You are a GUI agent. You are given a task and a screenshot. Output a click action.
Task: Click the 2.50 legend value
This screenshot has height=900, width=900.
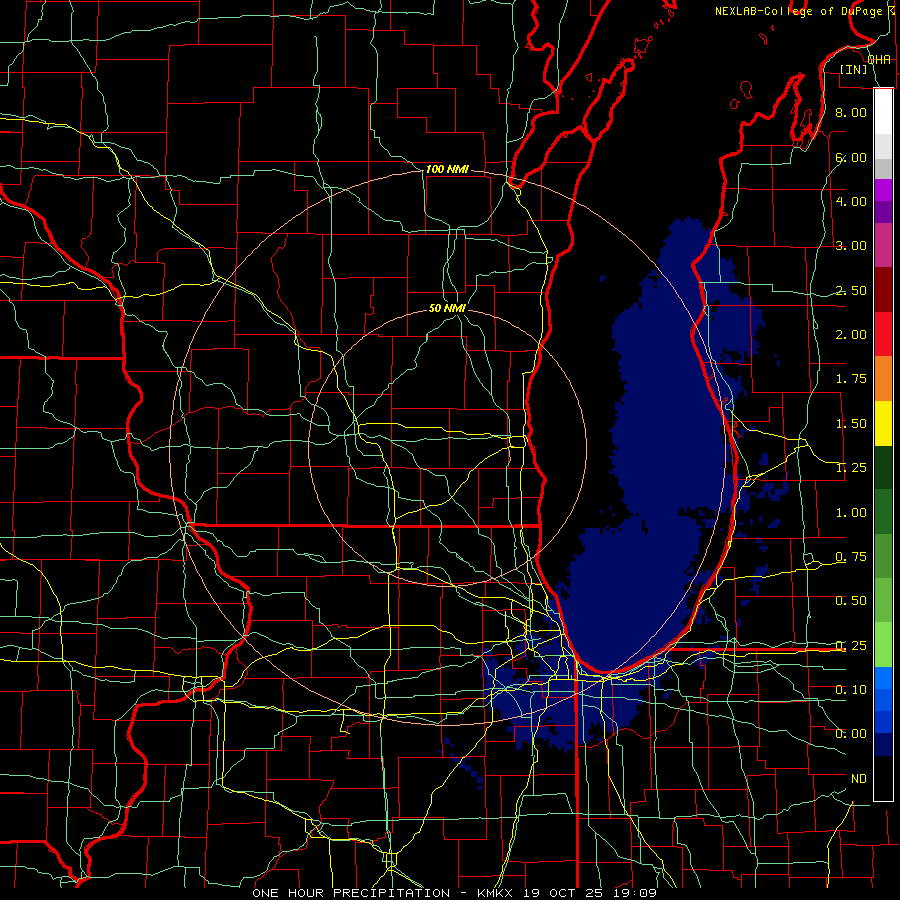pos(851,290)
